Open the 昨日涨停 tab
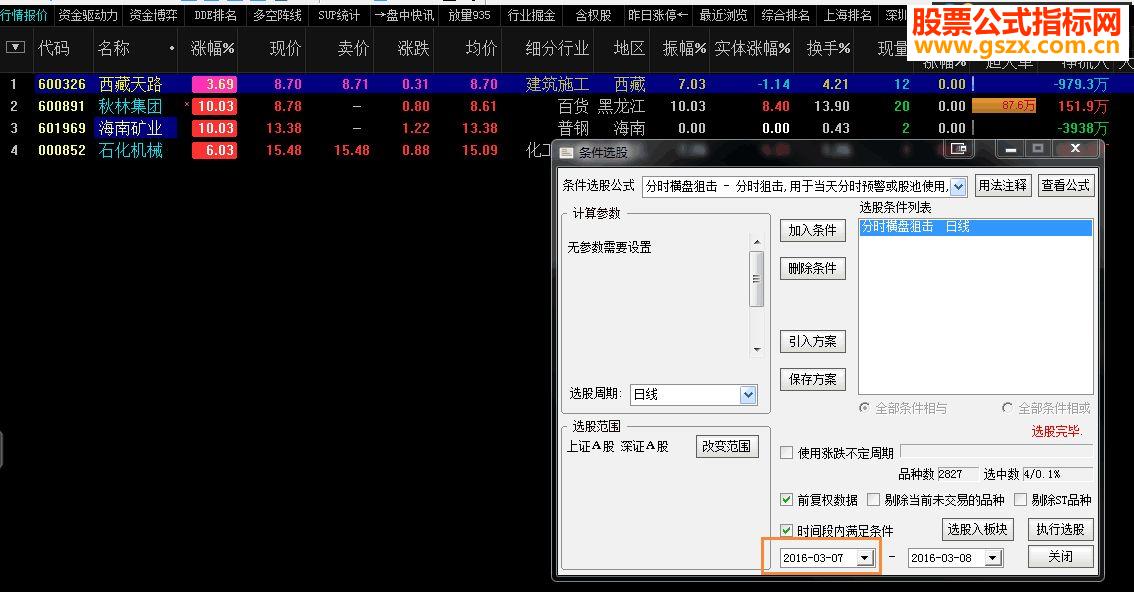Viewport: 1134px width, 592px height. coord(657,15)
